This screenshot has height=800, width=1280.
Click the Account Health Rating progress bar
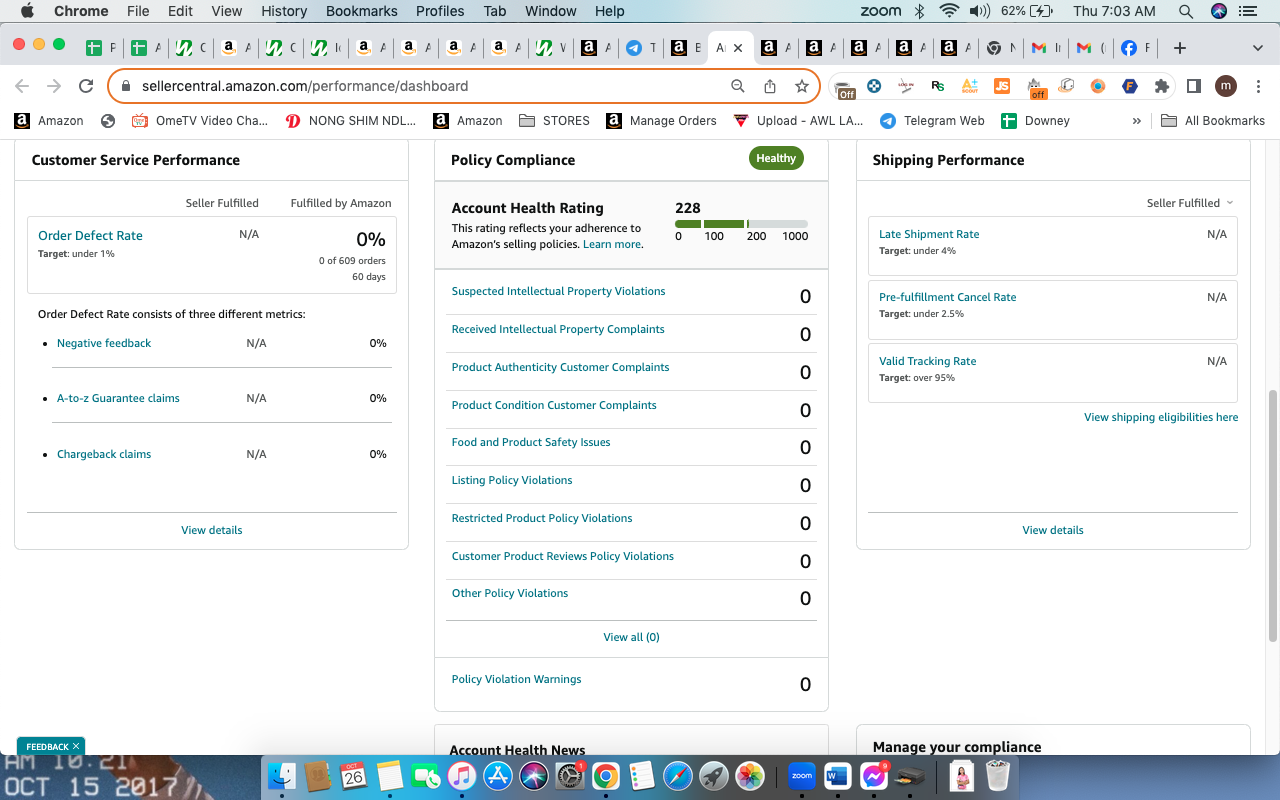741,224
